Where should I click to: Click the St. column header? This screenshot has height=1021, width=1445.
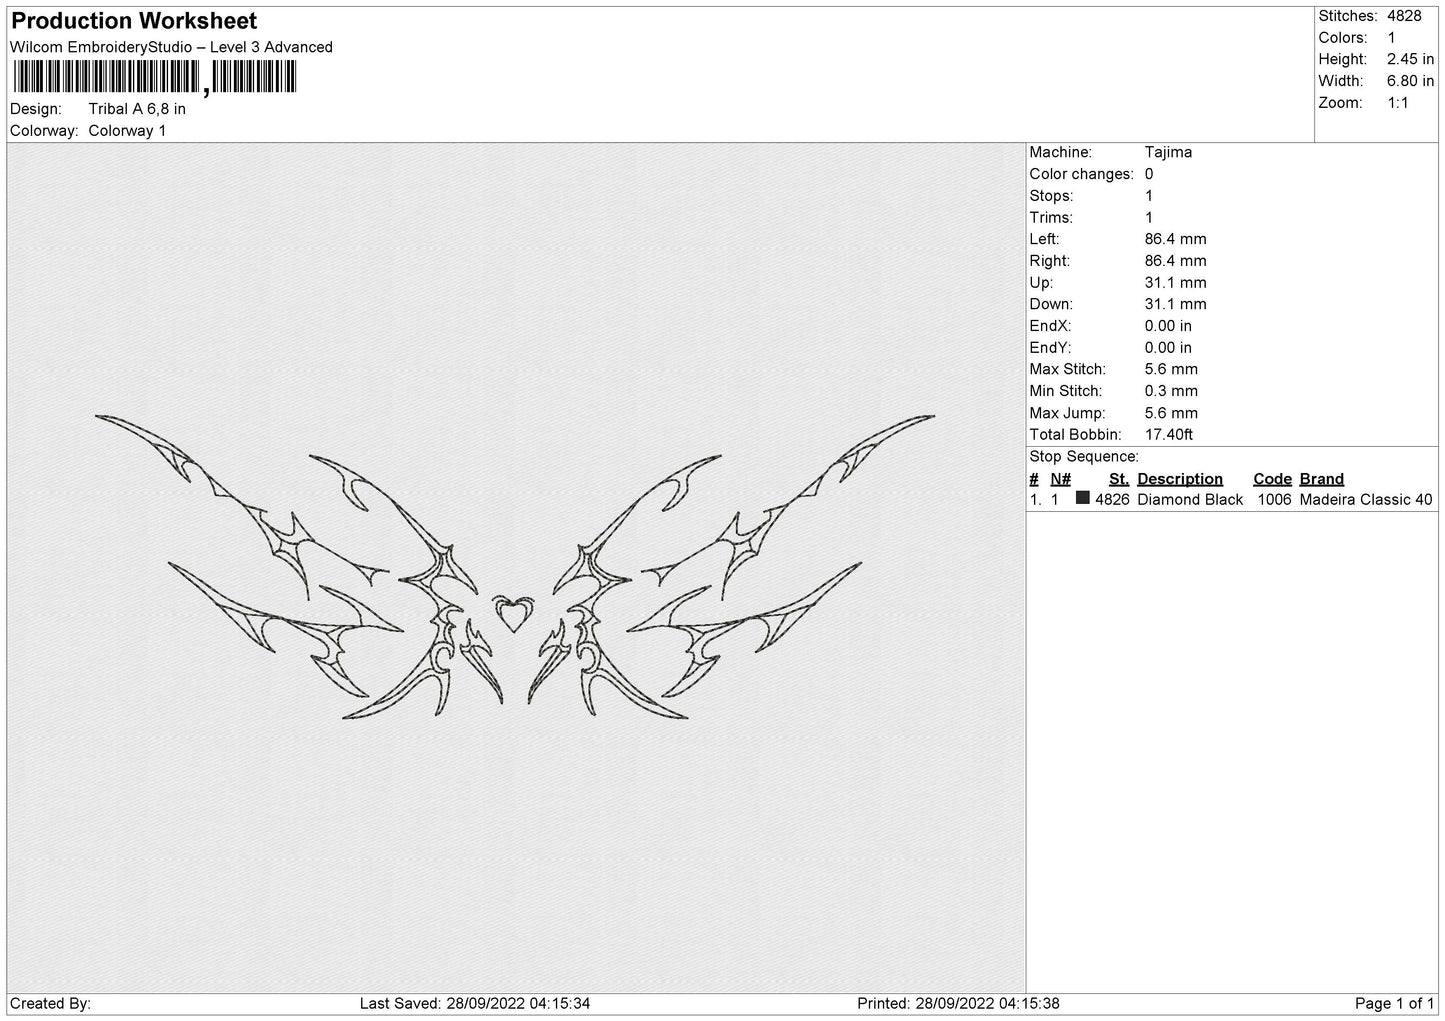tap(1119, 478)
